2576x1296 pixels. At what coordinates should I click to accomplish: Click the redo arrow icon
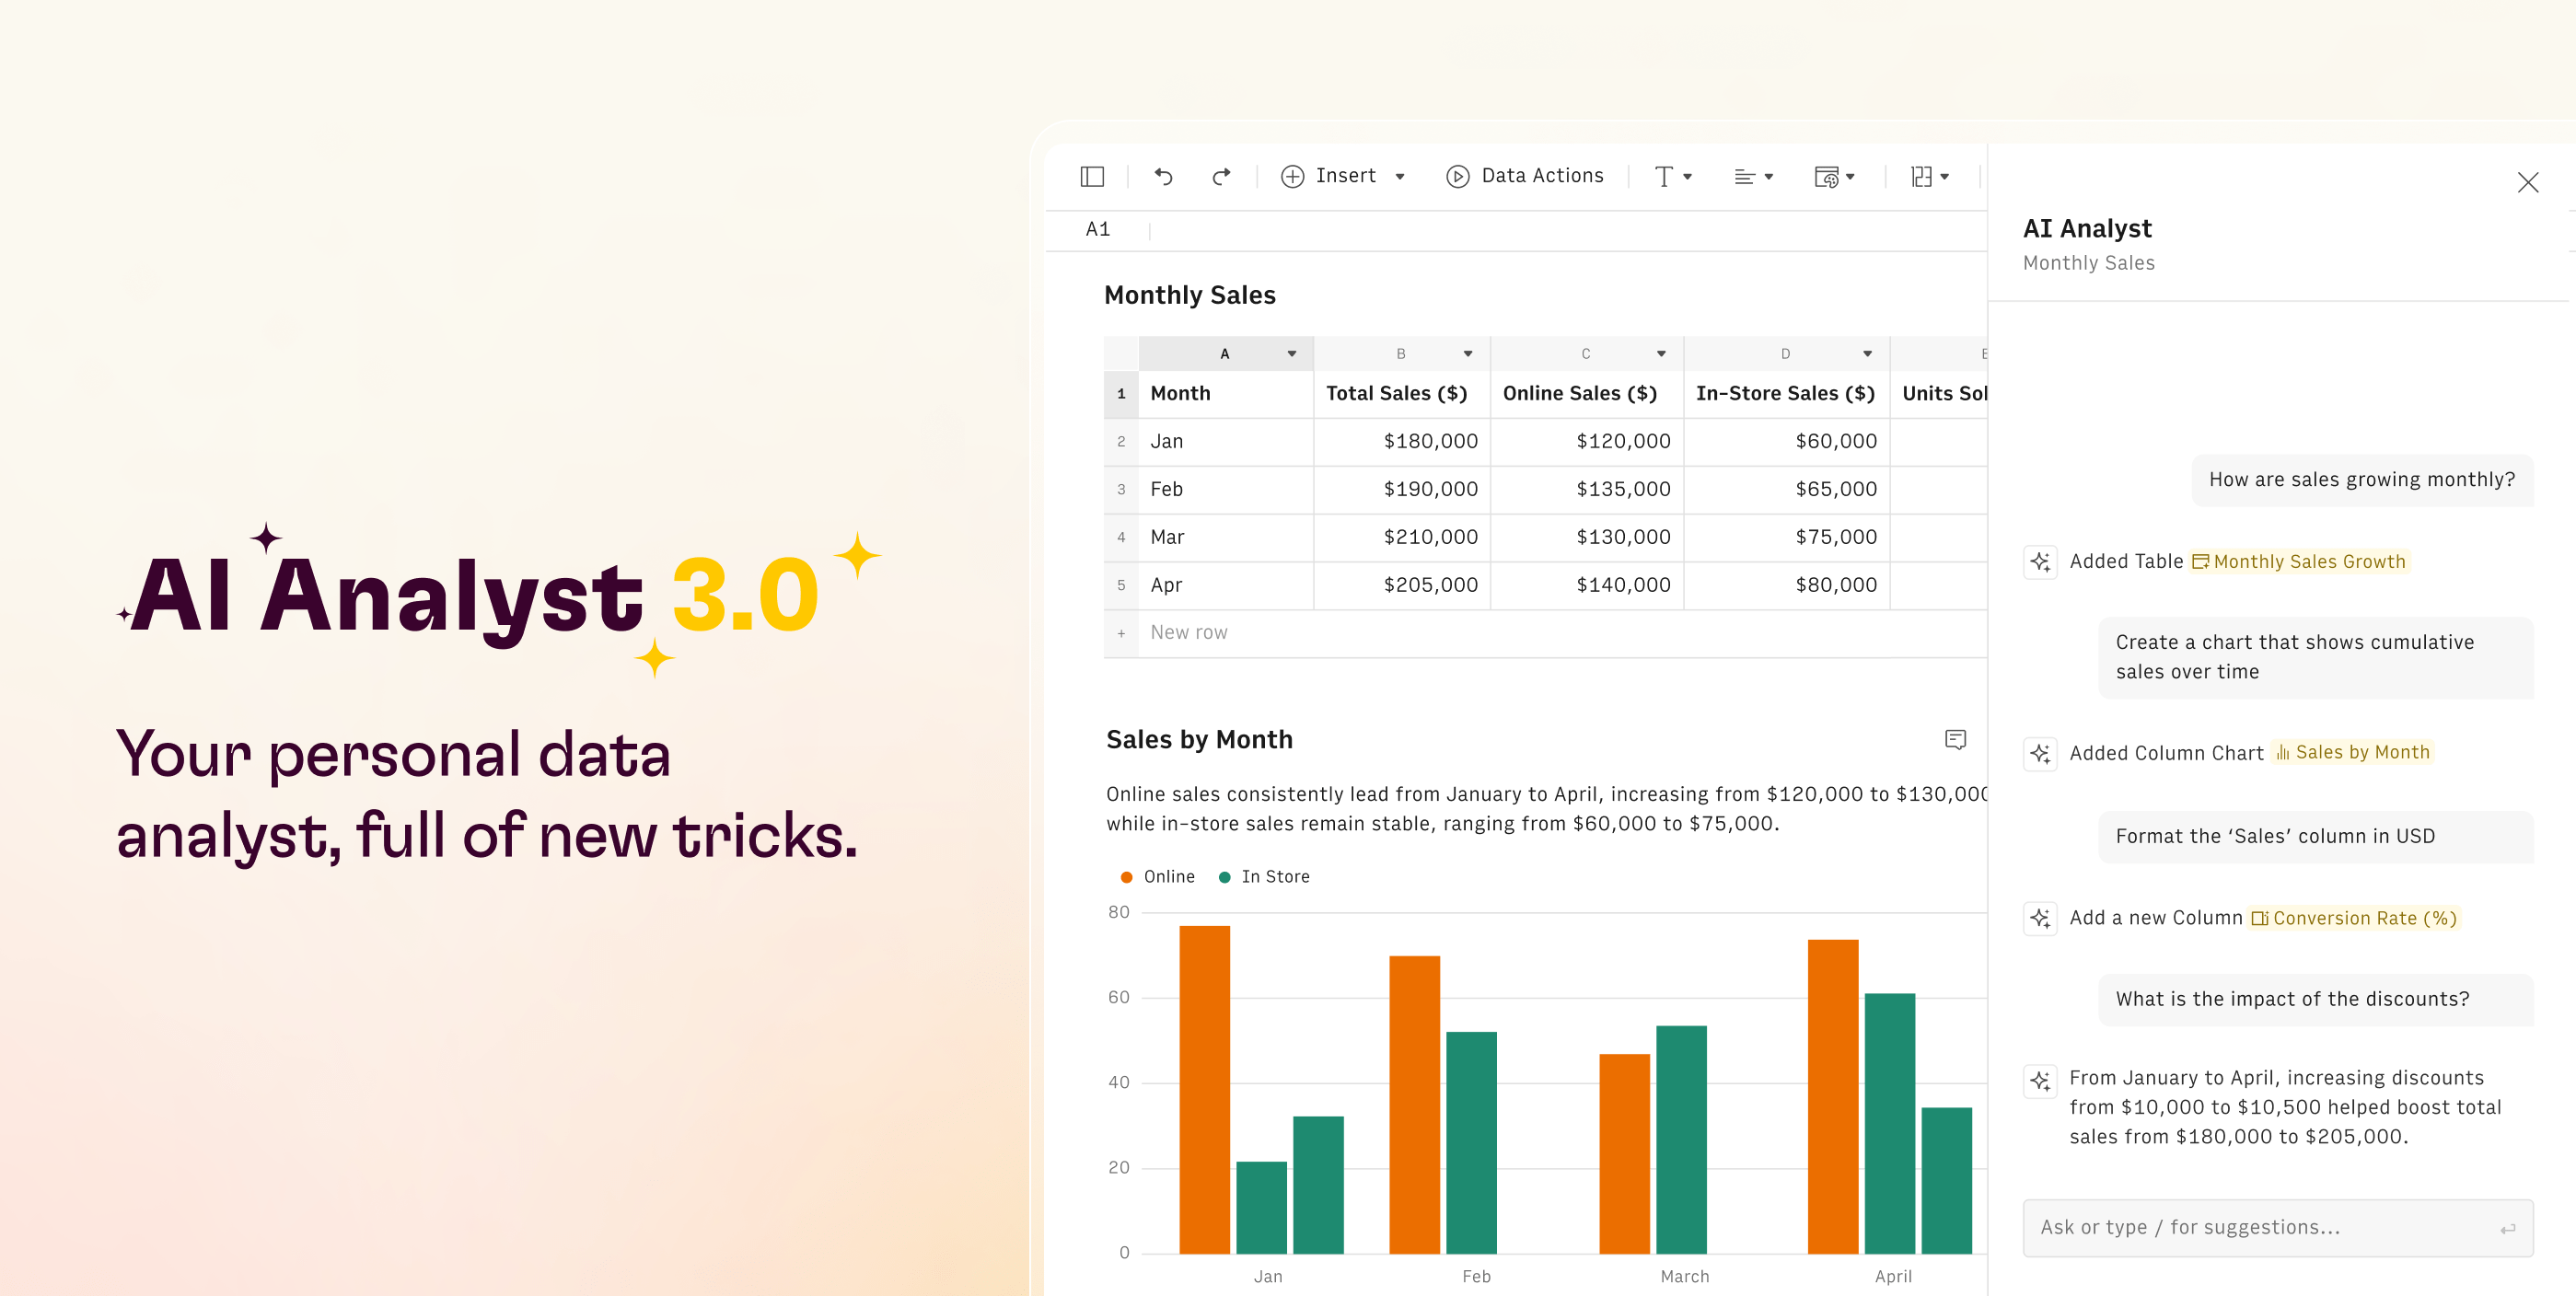click(1221, 176)
